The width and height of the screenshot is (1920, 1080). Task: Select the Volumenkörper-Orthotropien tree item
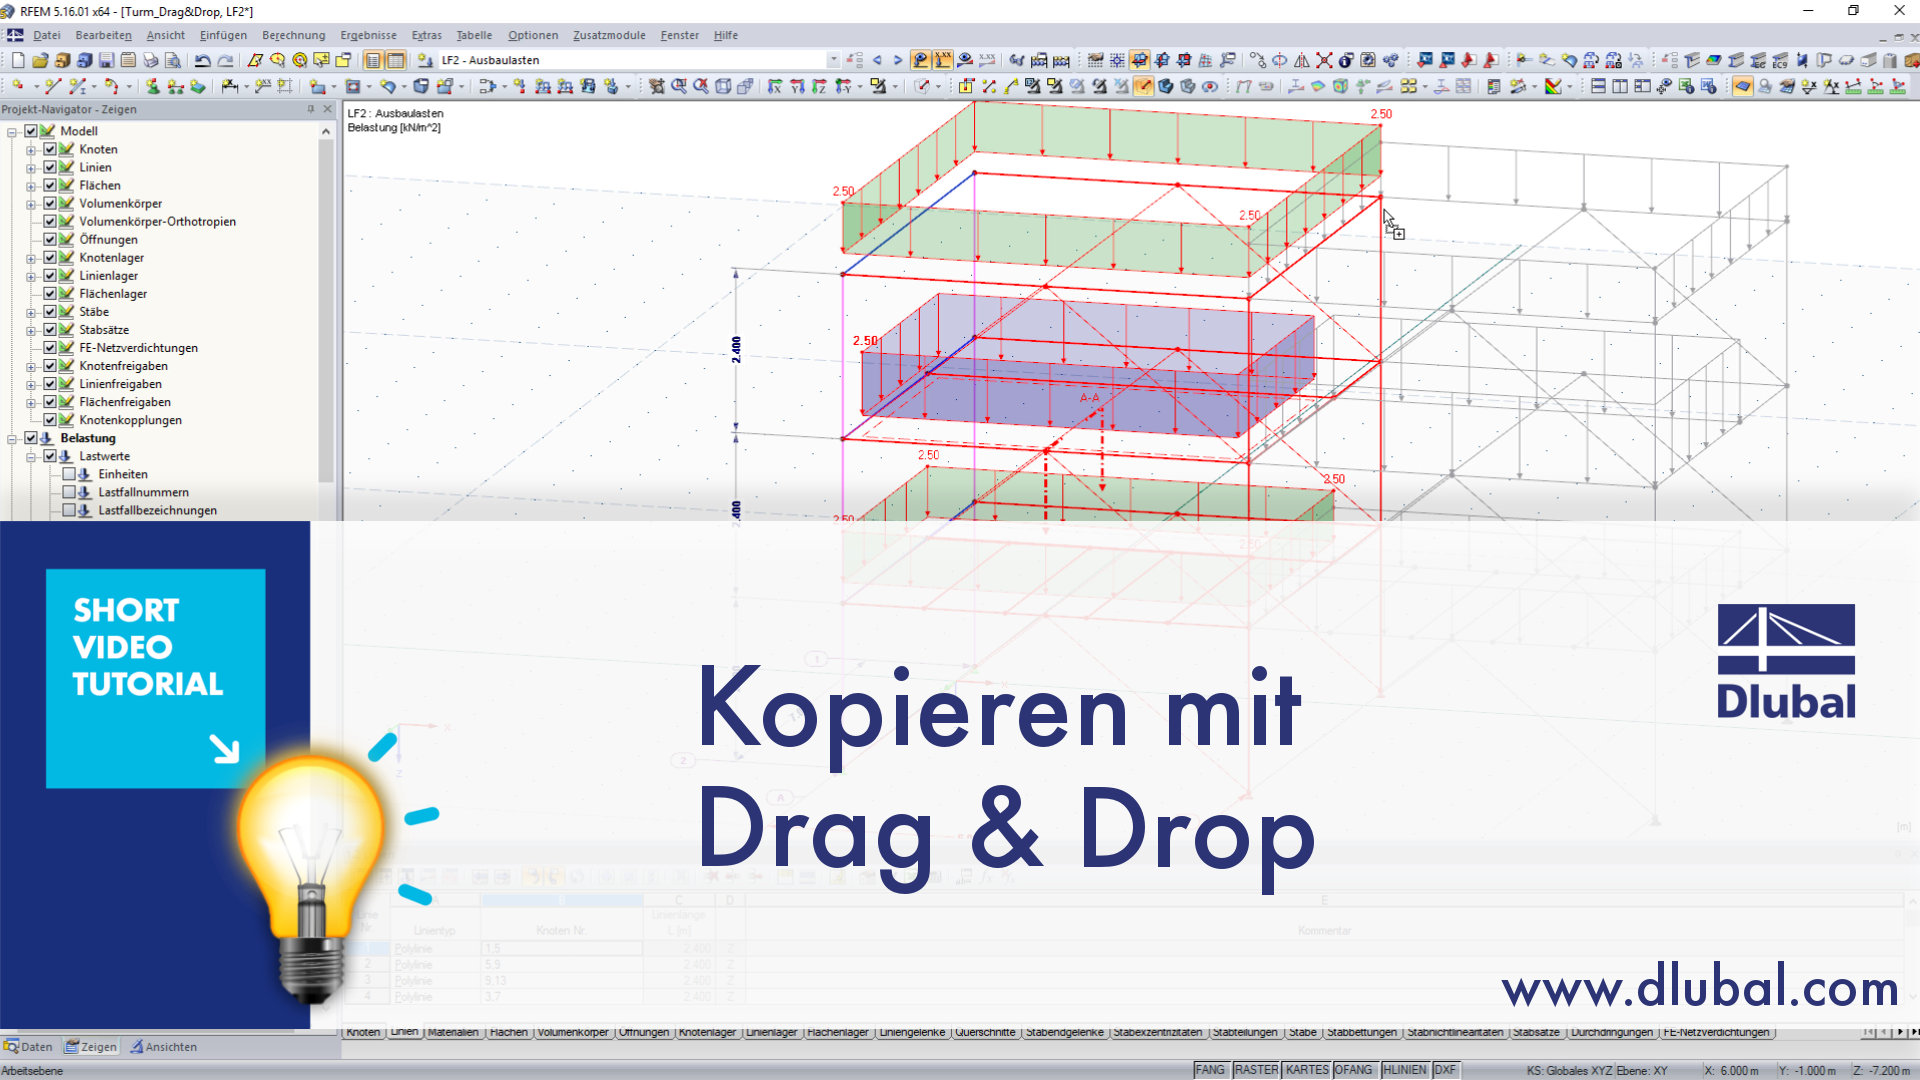(x=157, y=221)
